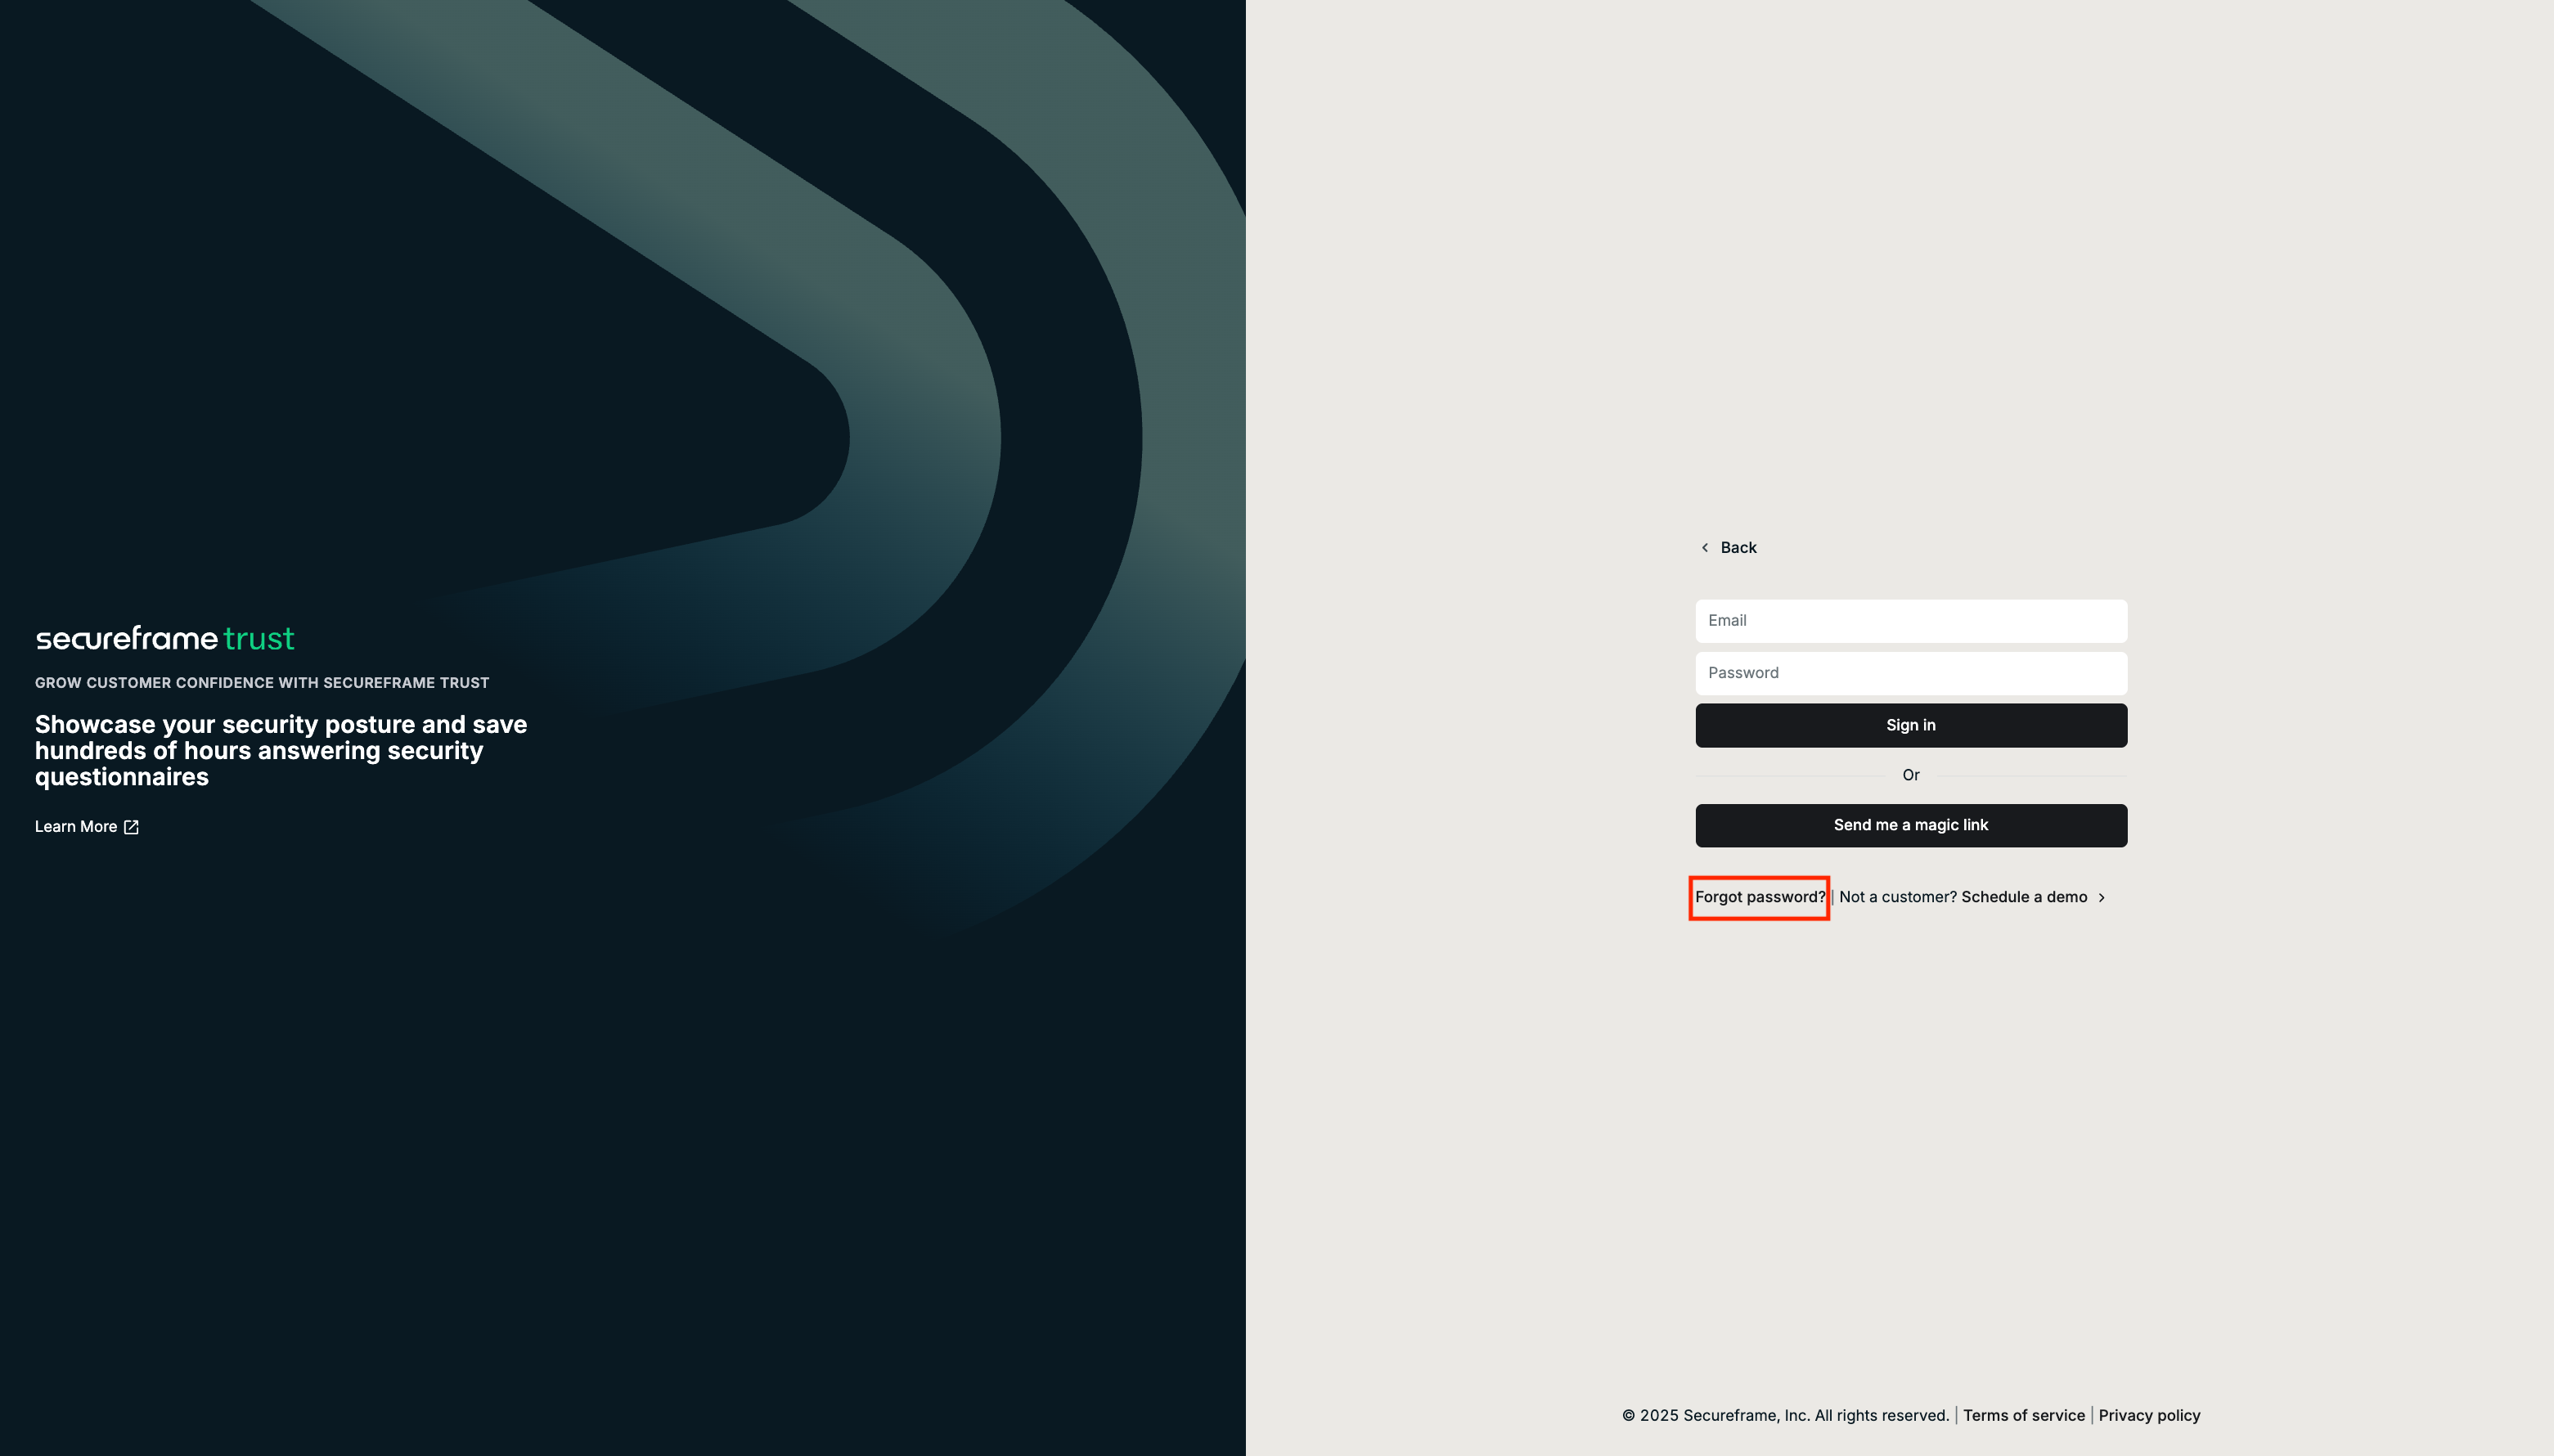Image resolution: width=2554 pixels, height=1456 pixels.
Task: Click the "Not a customer?" text
Action: [x=1897, y=897]
